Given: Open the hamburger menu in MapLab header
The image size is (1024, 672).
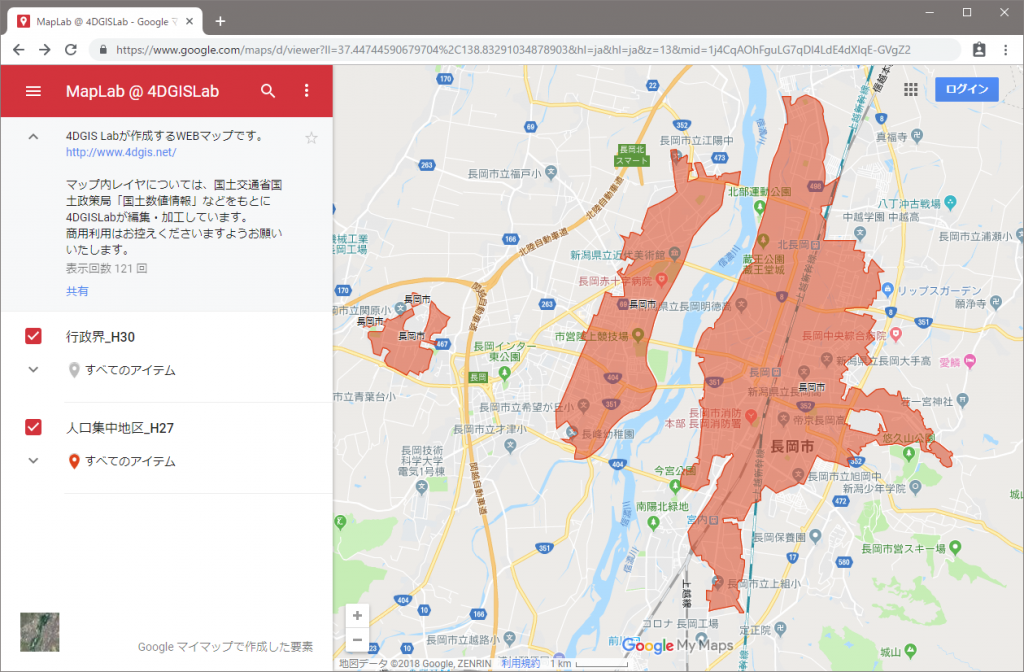Looking at the screenshot, I should 33,91.
